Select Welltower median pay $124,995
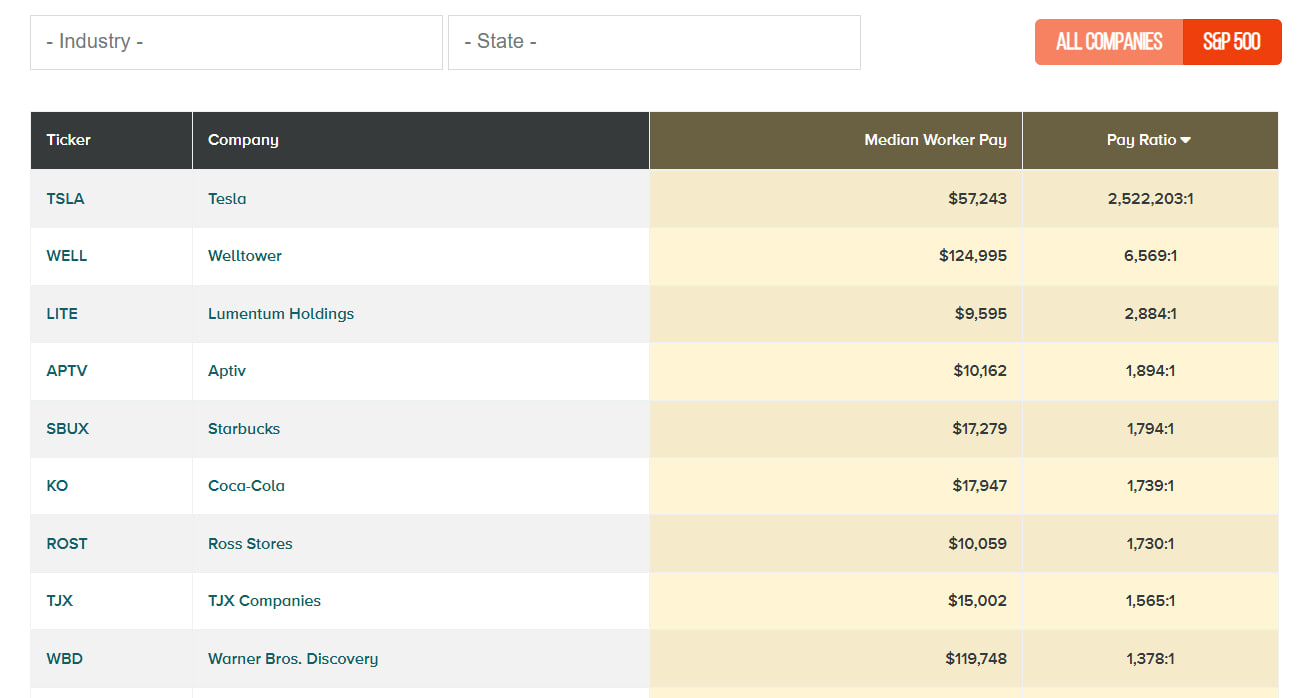The width and height of the screenshot is (1312, 698). [973, 256]
